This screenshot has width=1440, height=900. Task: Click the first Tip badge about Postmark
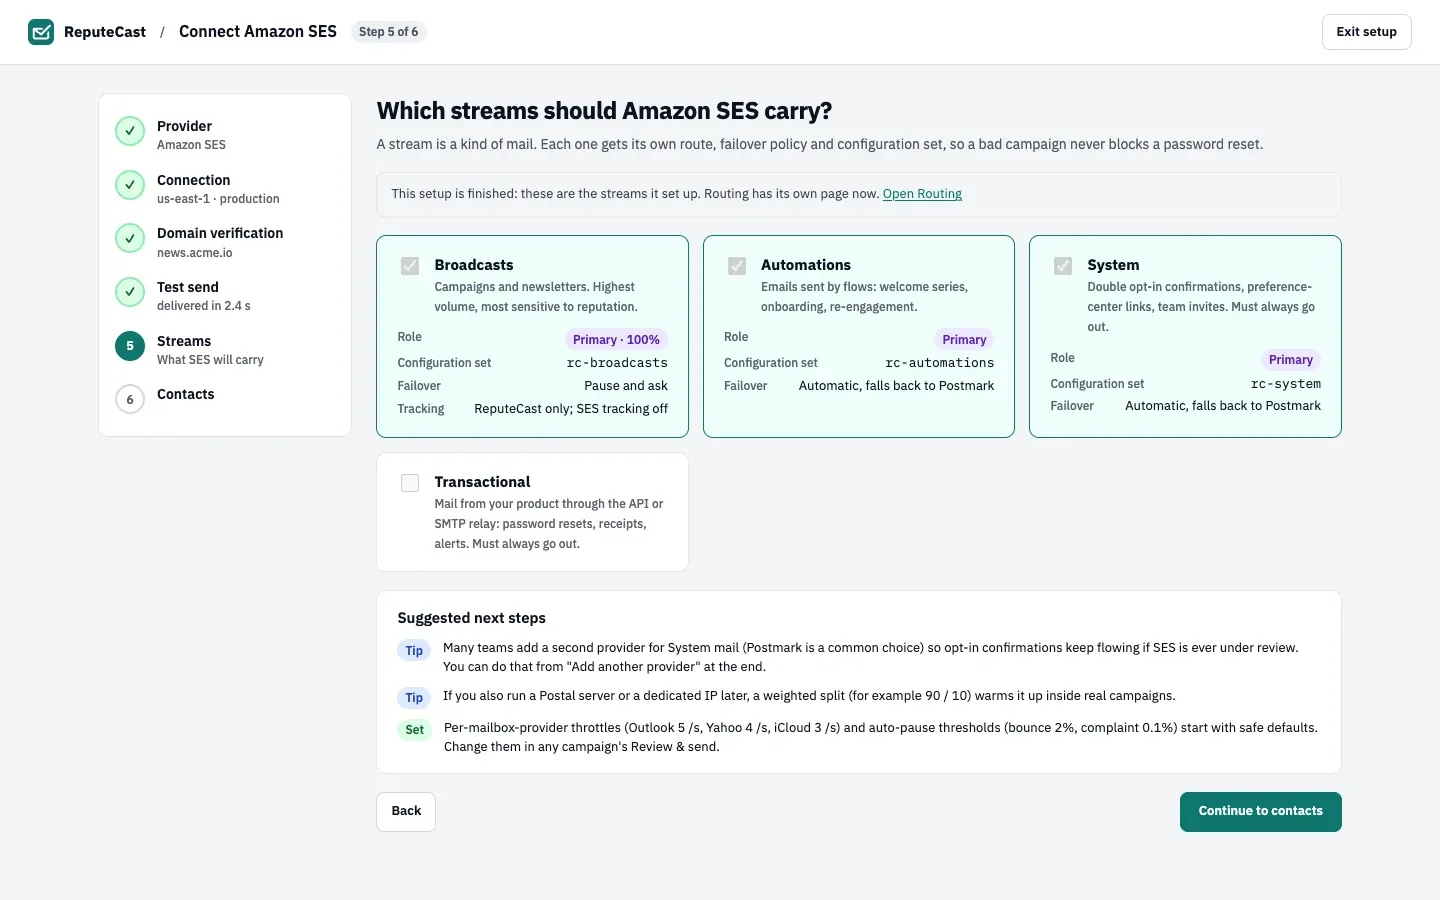coord(414,651)
